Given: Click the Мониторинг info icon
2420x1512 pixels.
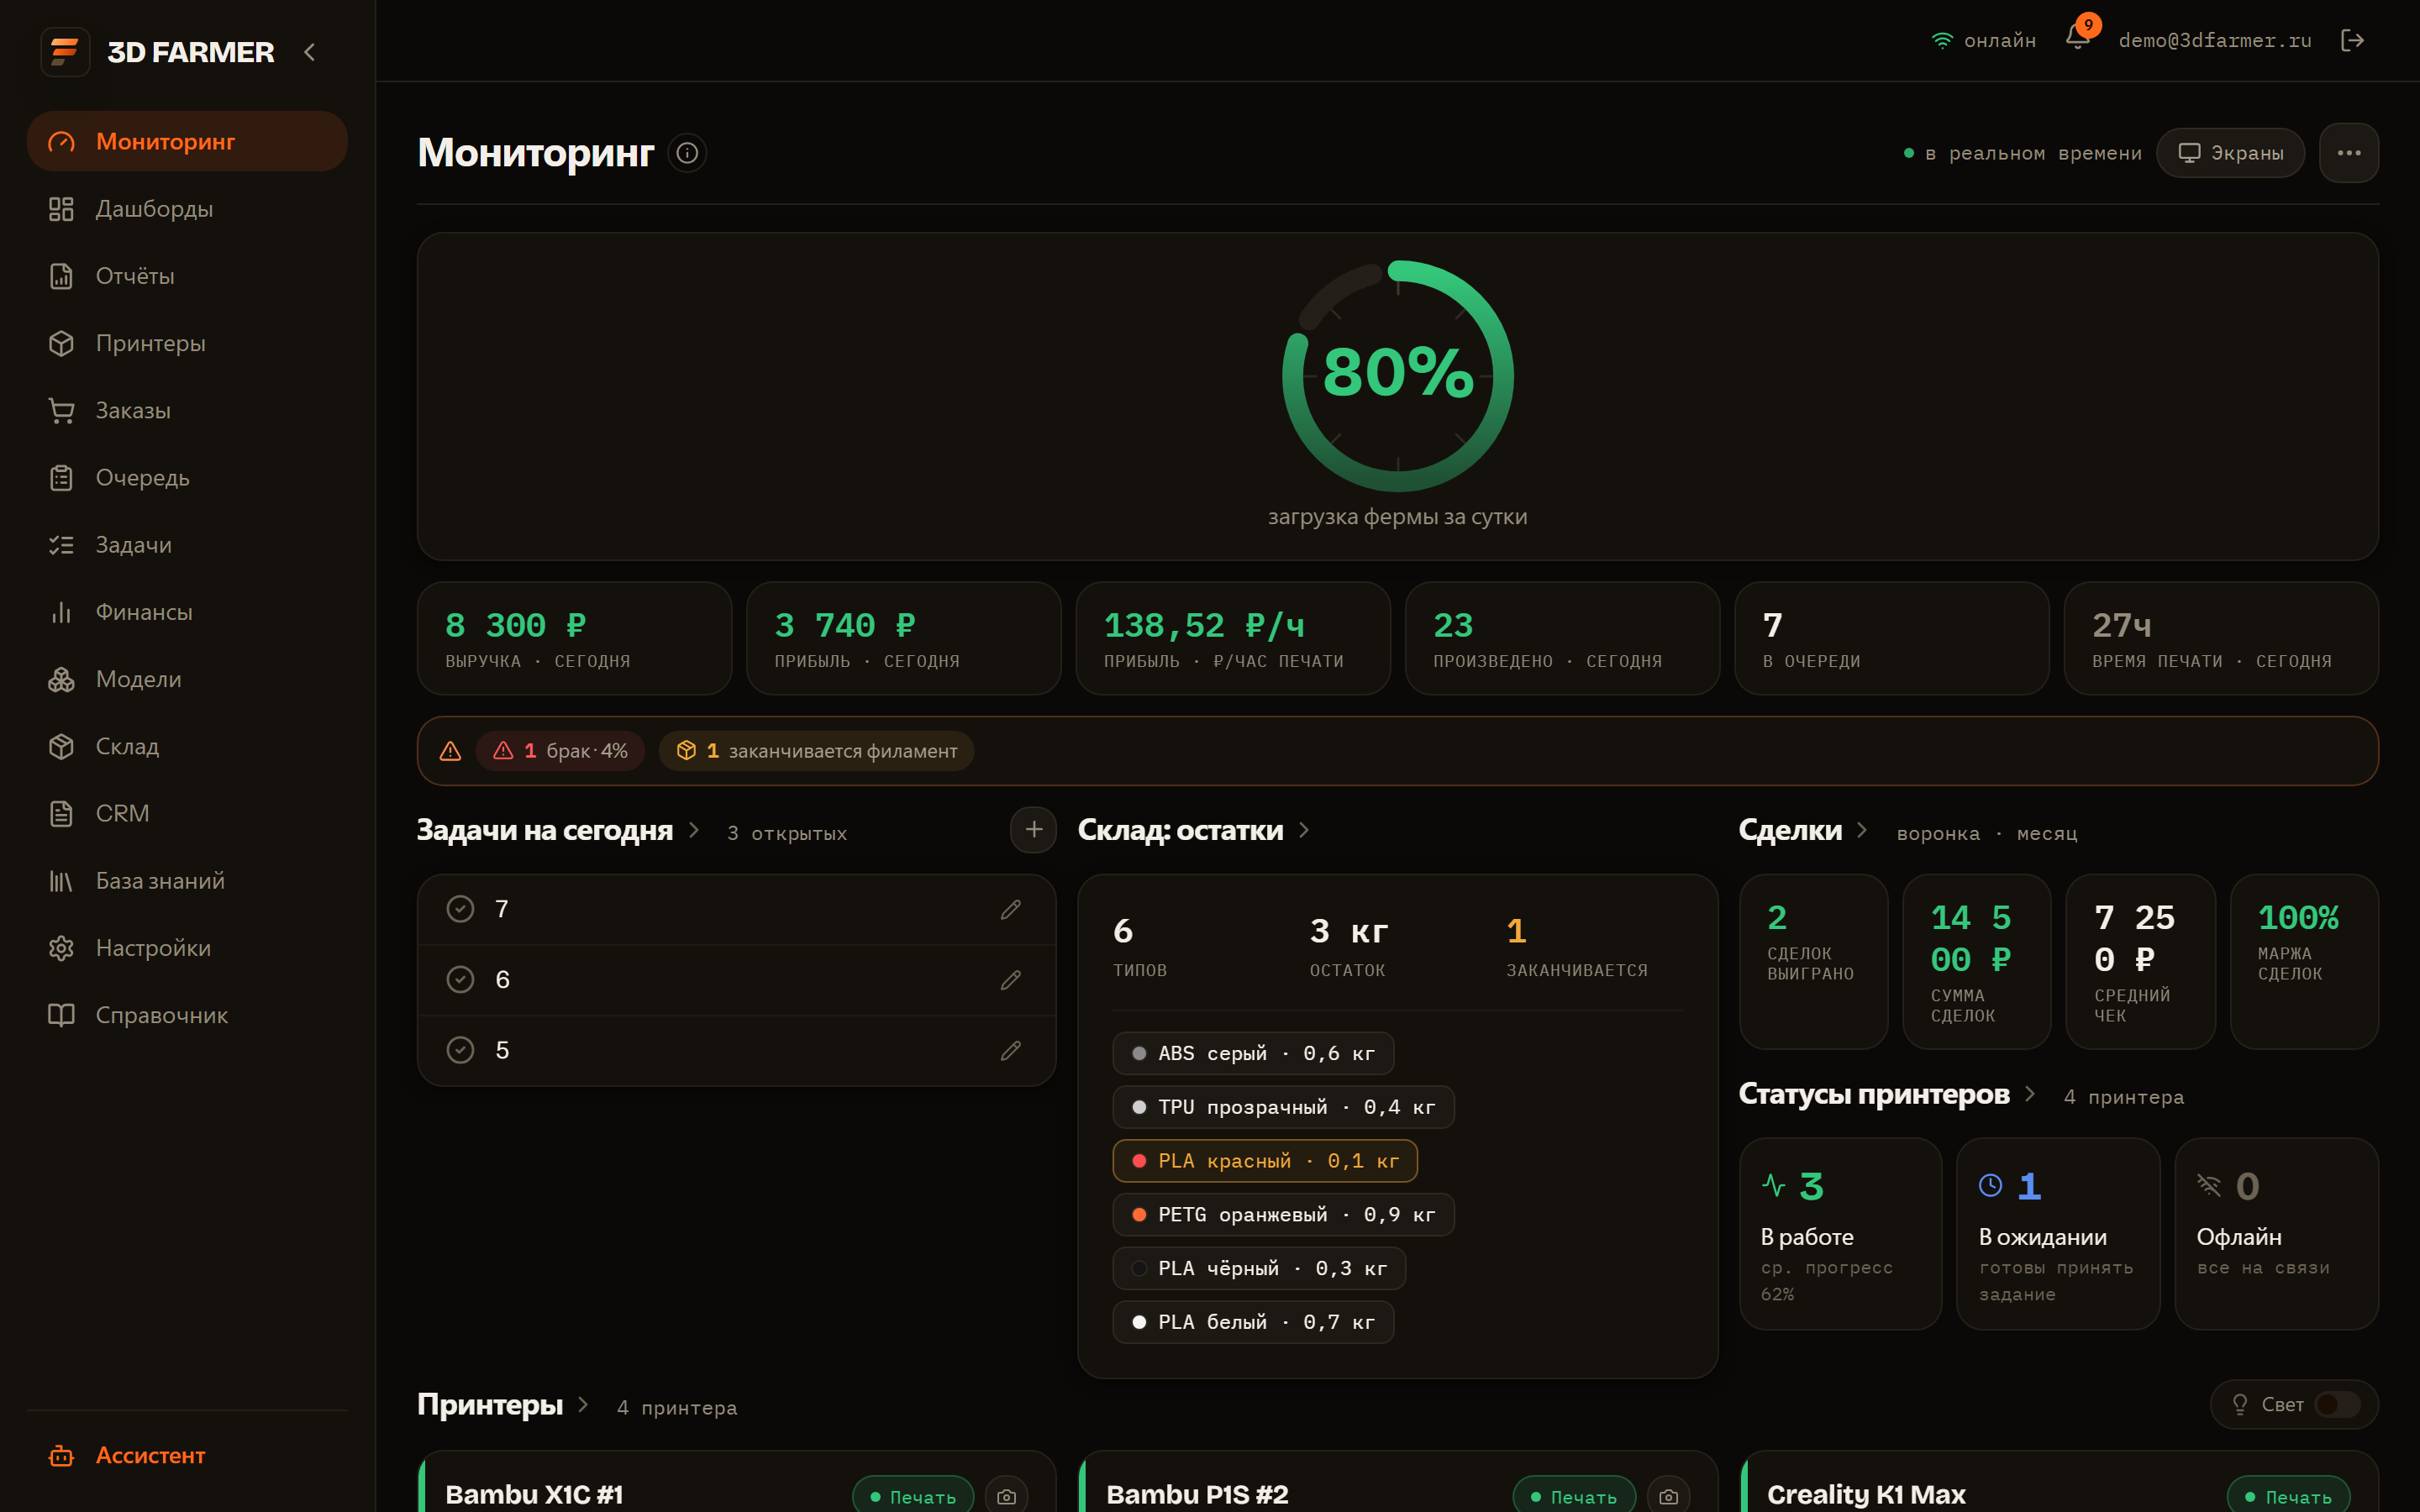Looking at the screenshot, I should click(687, 153).
